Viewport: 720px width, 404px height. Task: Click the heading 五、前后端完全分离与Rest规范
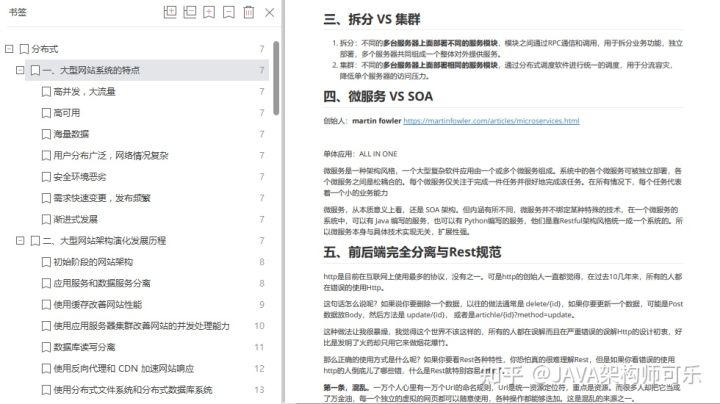tap(412, 252)
